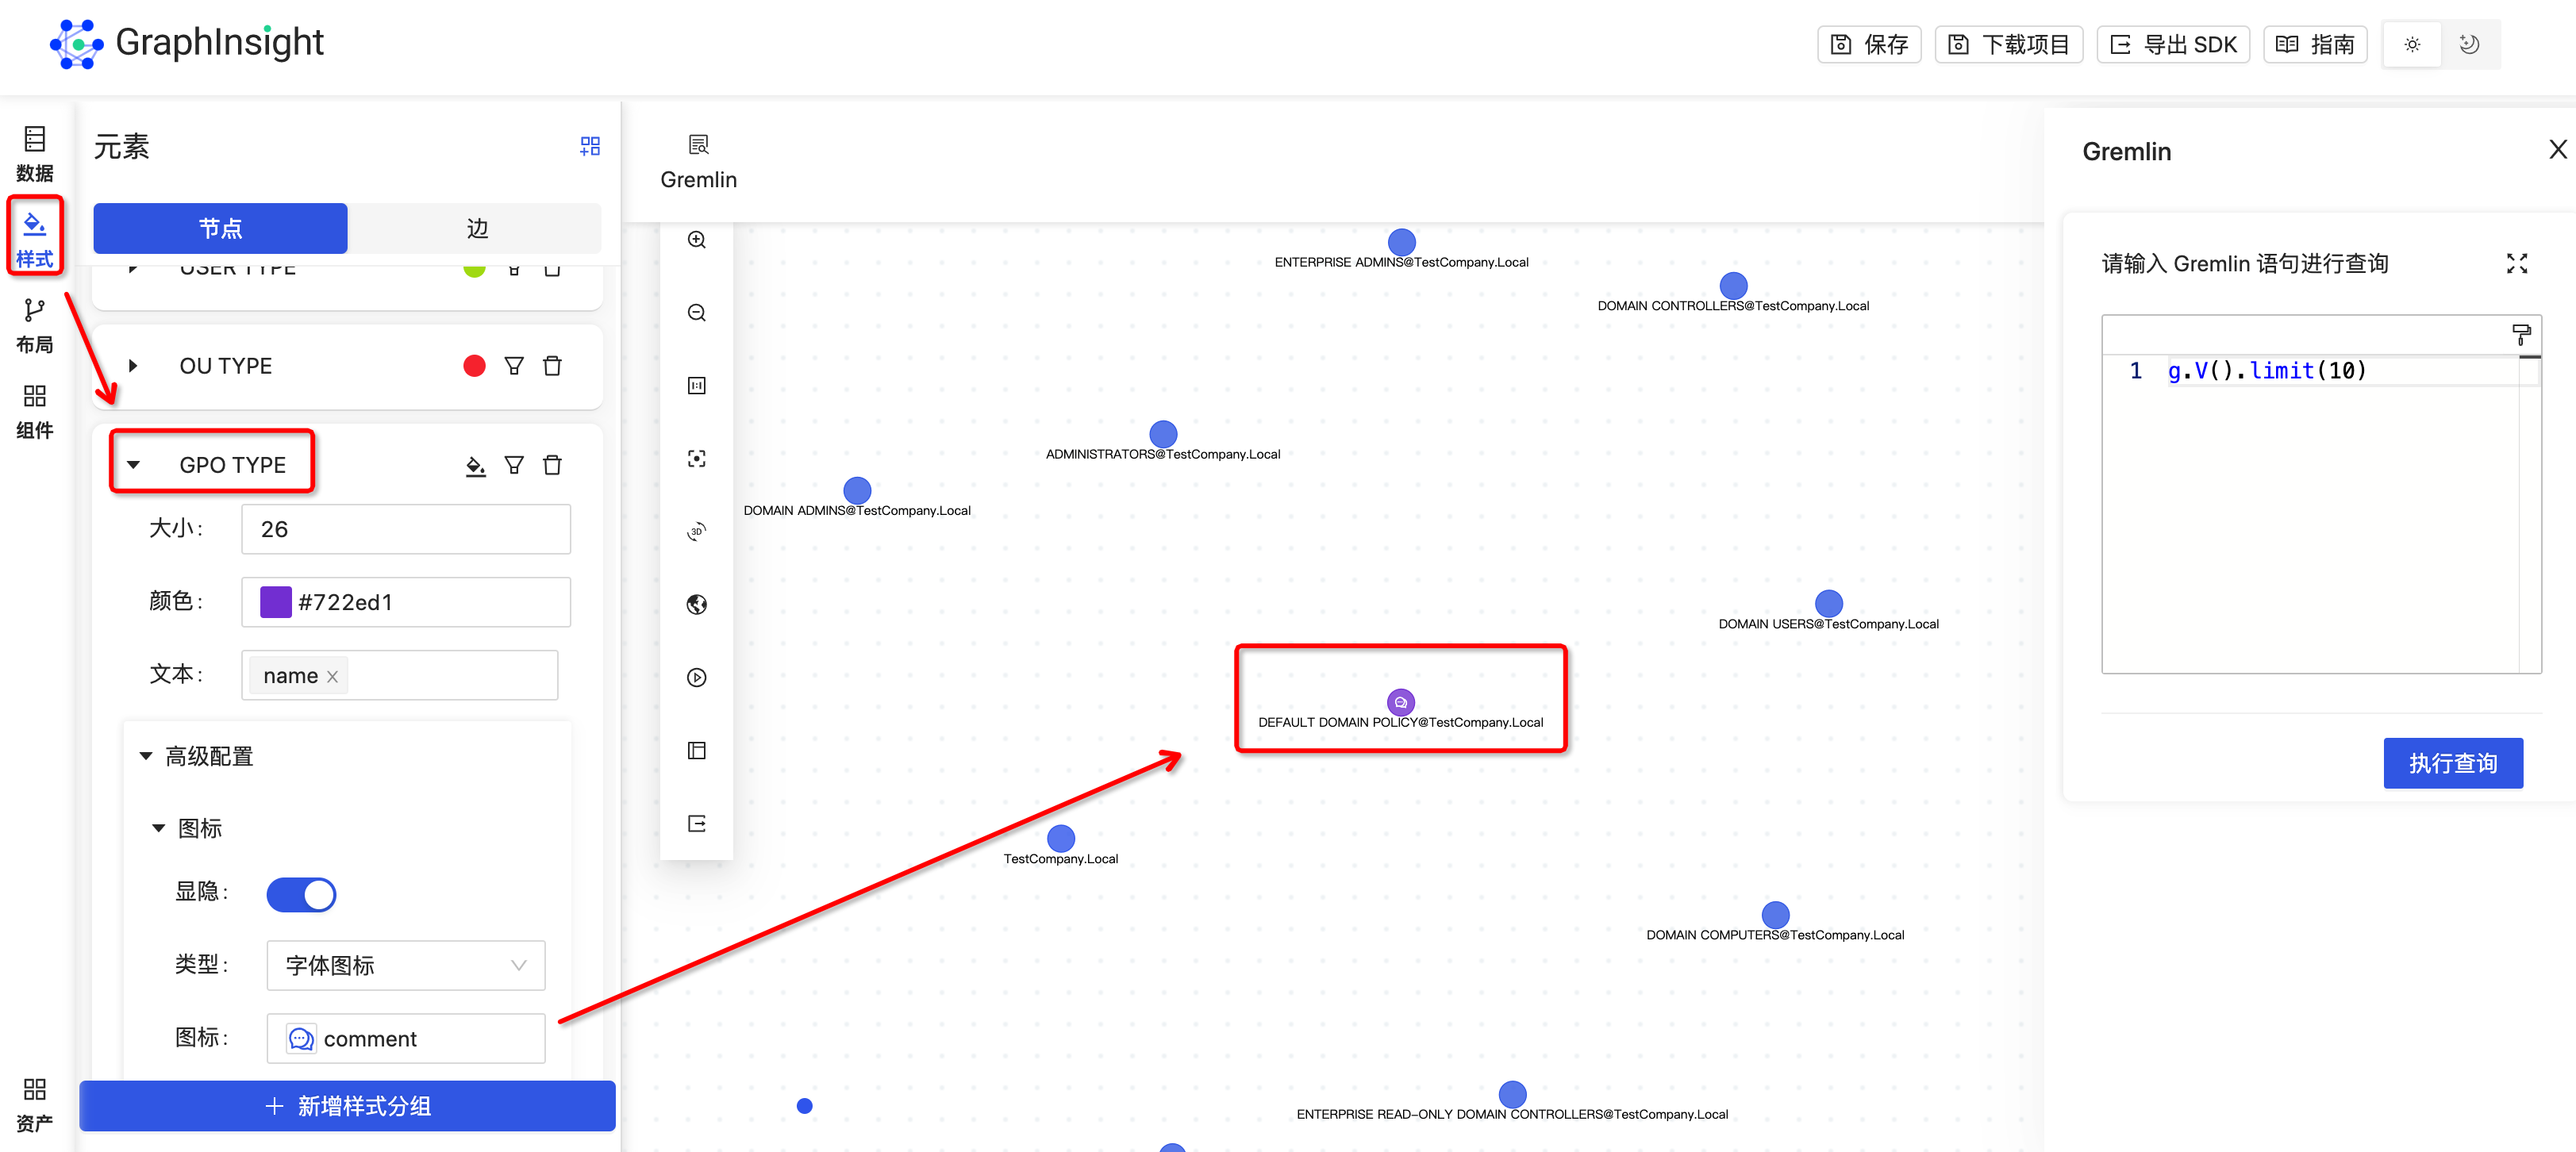Expand the OU TYPE group
Viewport: 2576px width, 1152px height.
(133, 366)
